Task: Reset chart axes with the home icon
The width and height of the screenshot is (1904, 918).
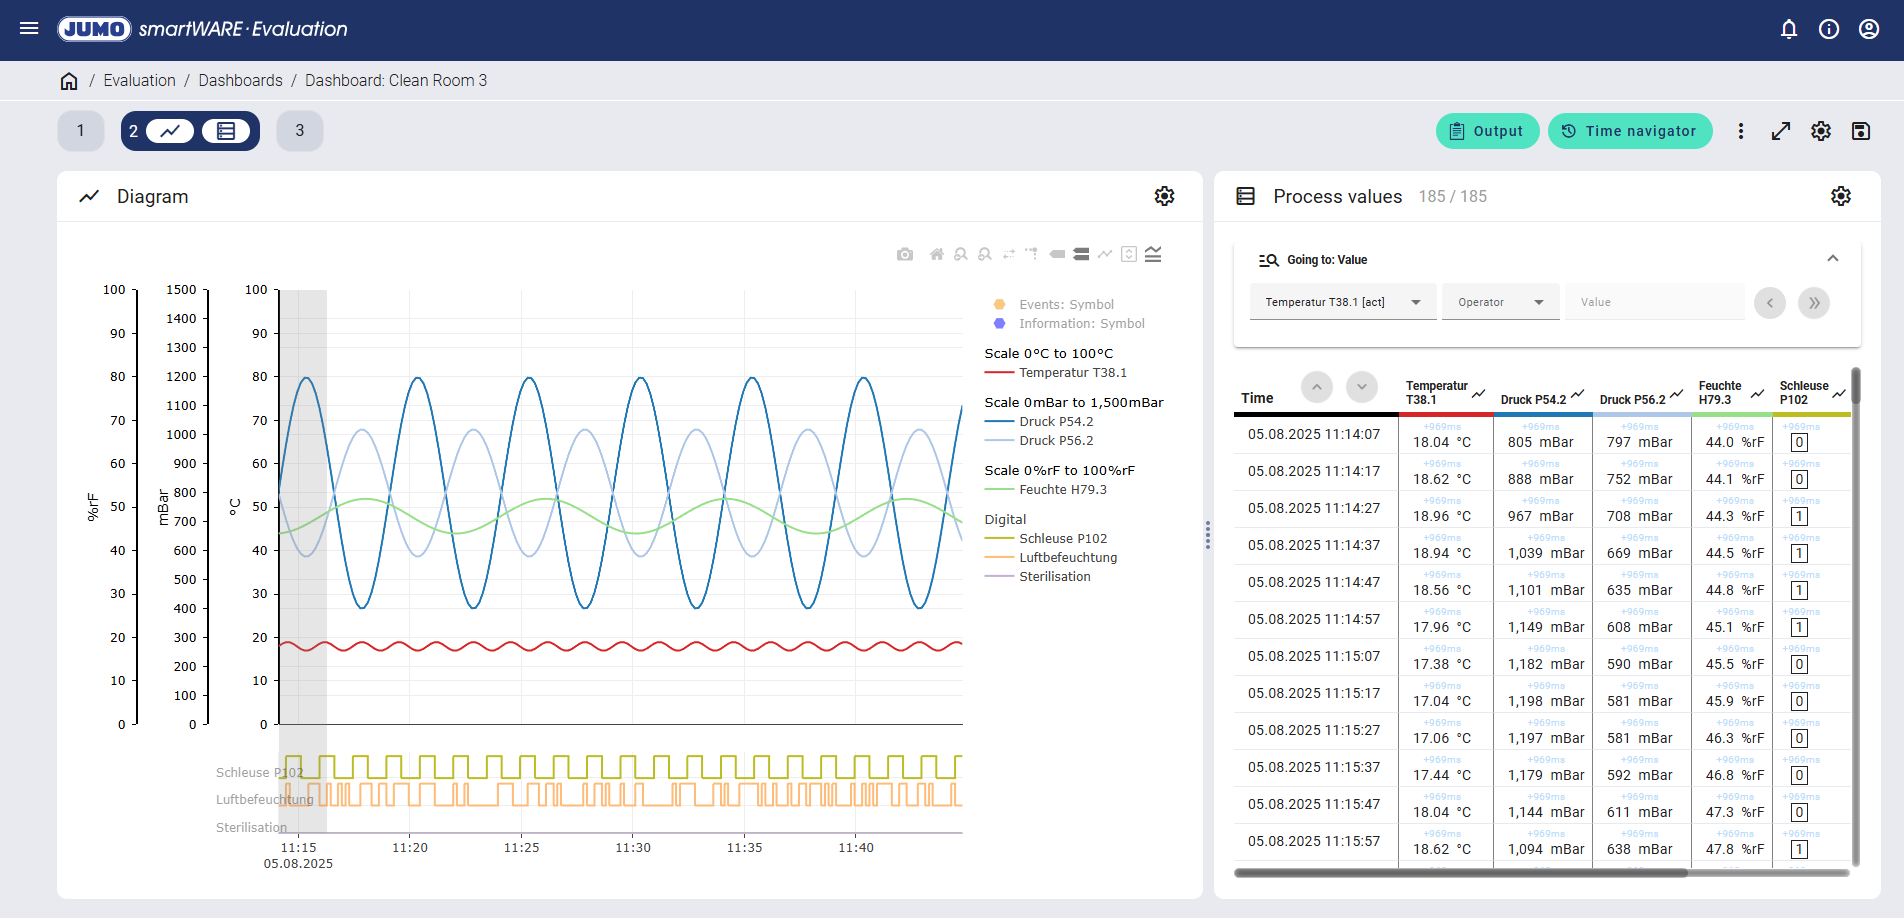Action: 936,254
